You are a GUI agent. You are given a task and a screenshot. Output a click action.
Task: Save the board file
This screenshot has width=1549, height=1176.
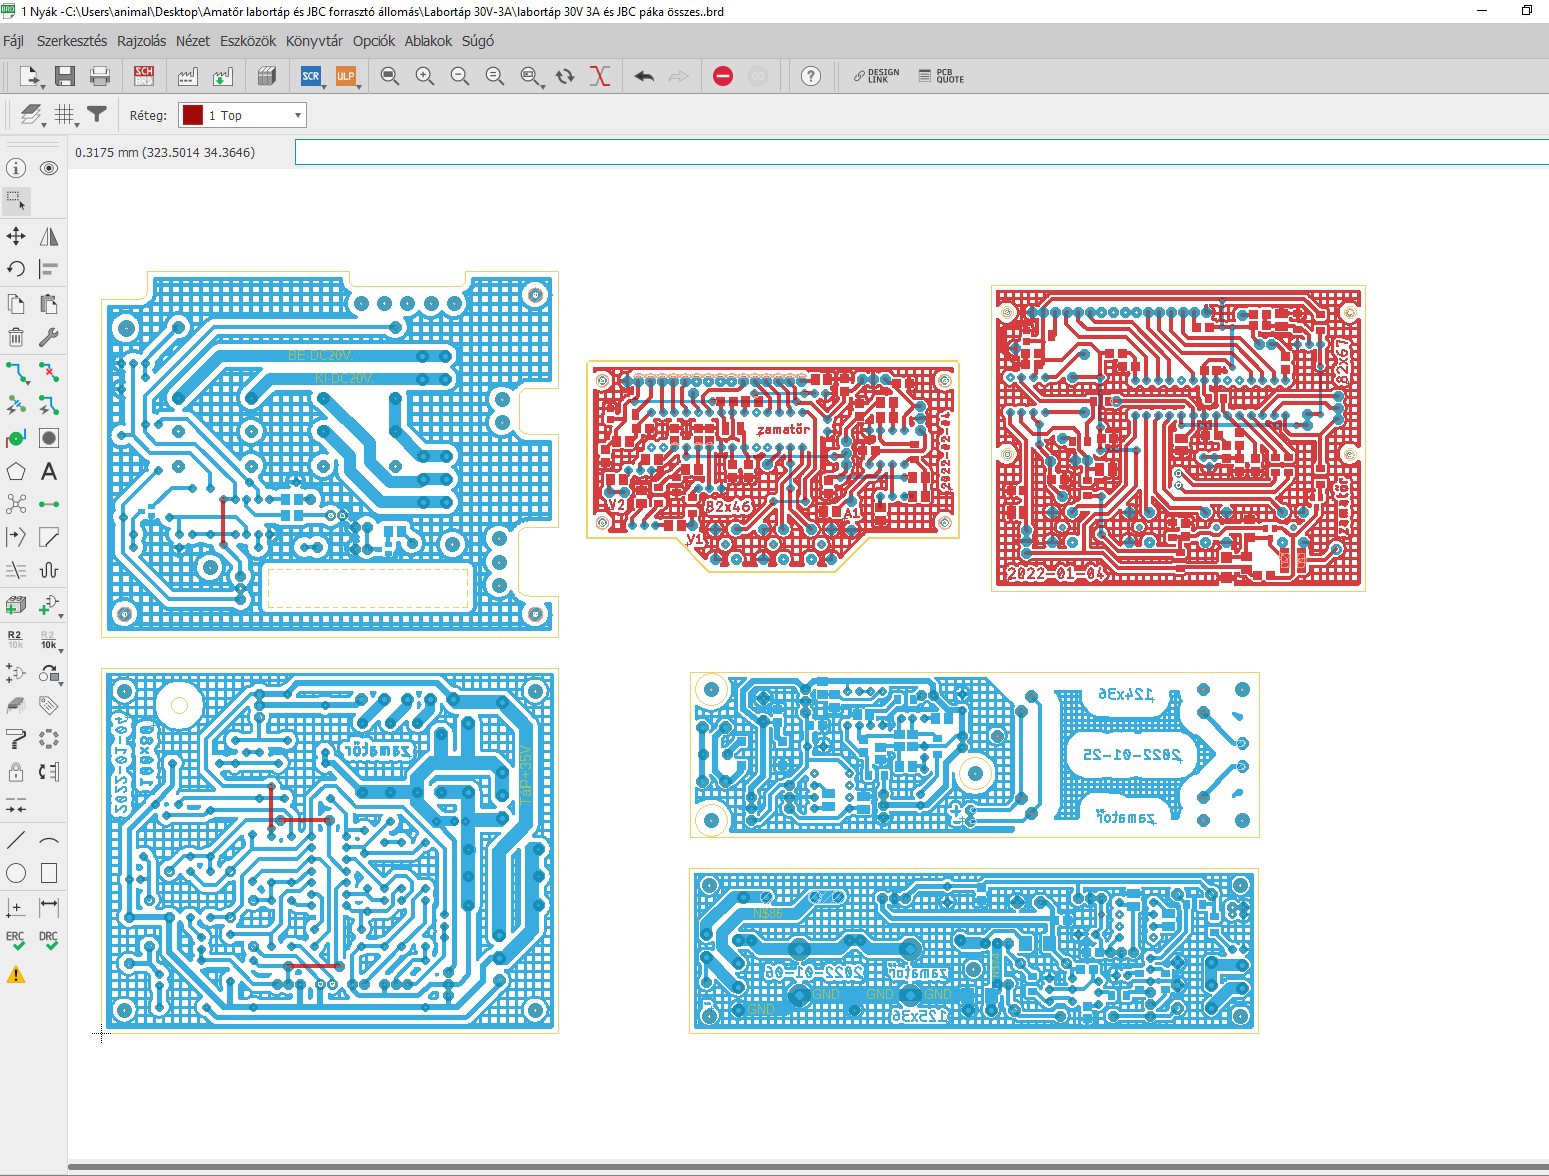(65, 76)
